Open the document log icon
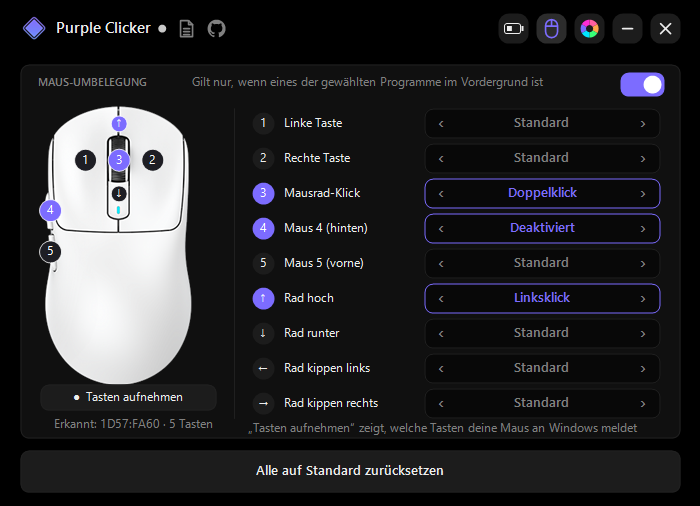700x506 pixels. click(x=187, y=29)
